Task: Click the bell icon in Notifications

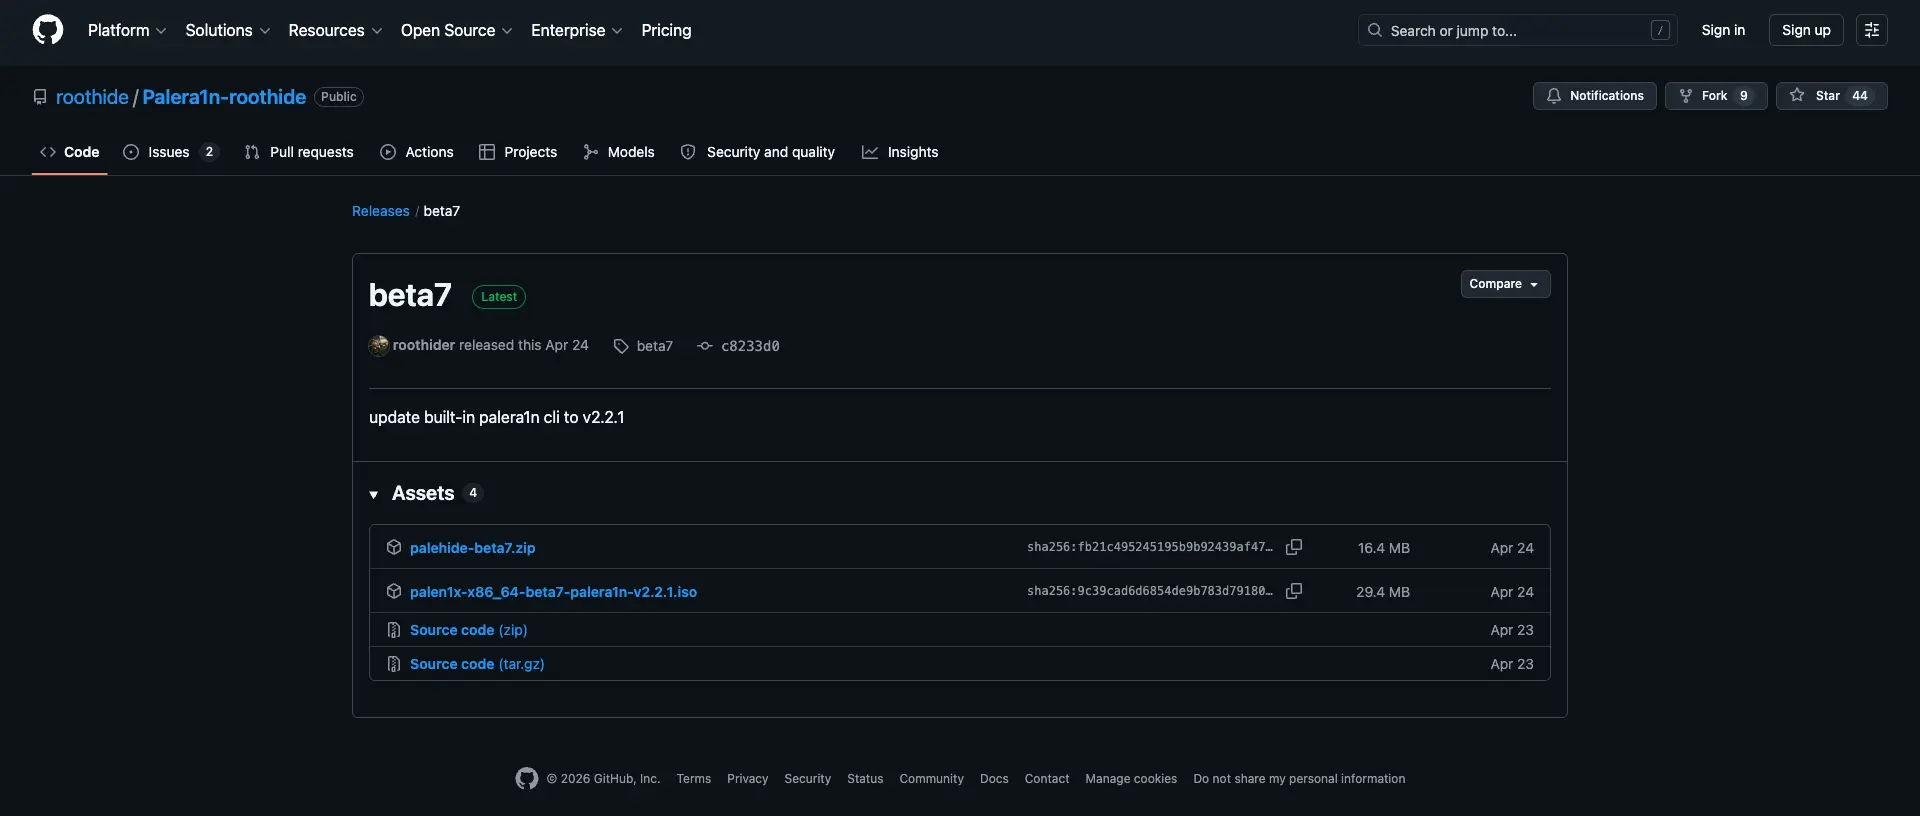Action: tap(1554, 95)
